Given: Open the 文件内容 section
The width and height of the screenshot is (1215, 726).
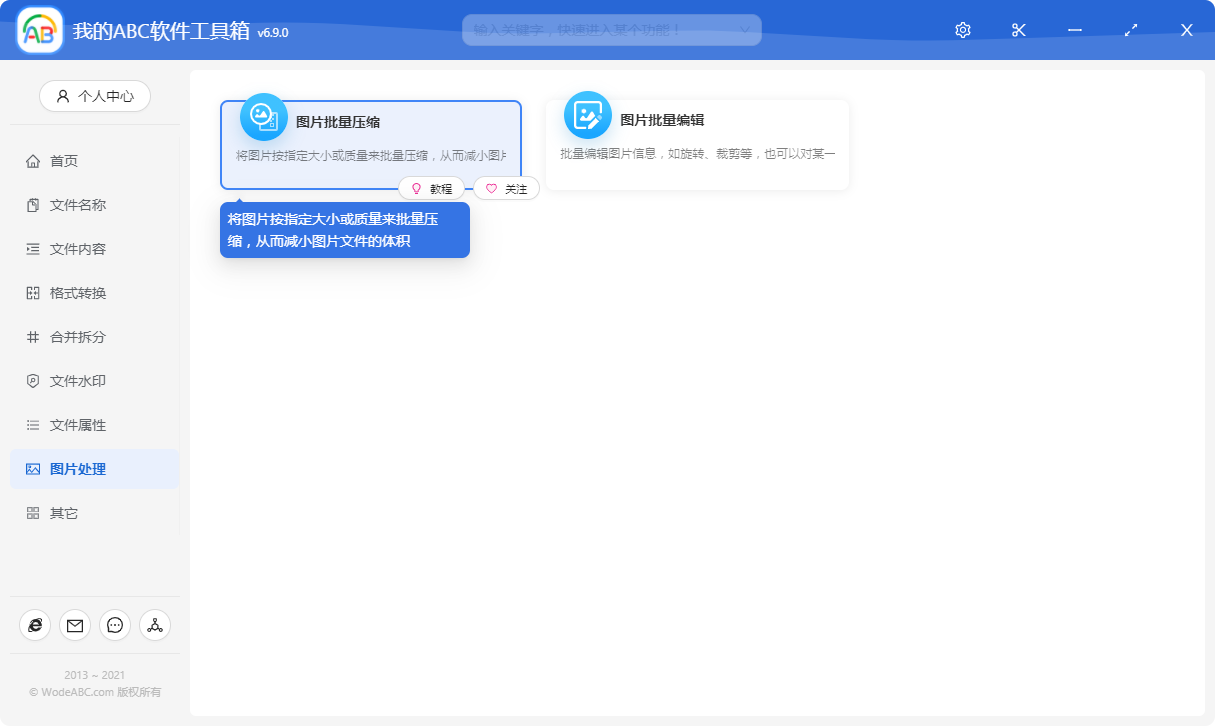Looking at the screenshot, I should tap(64, 248).
